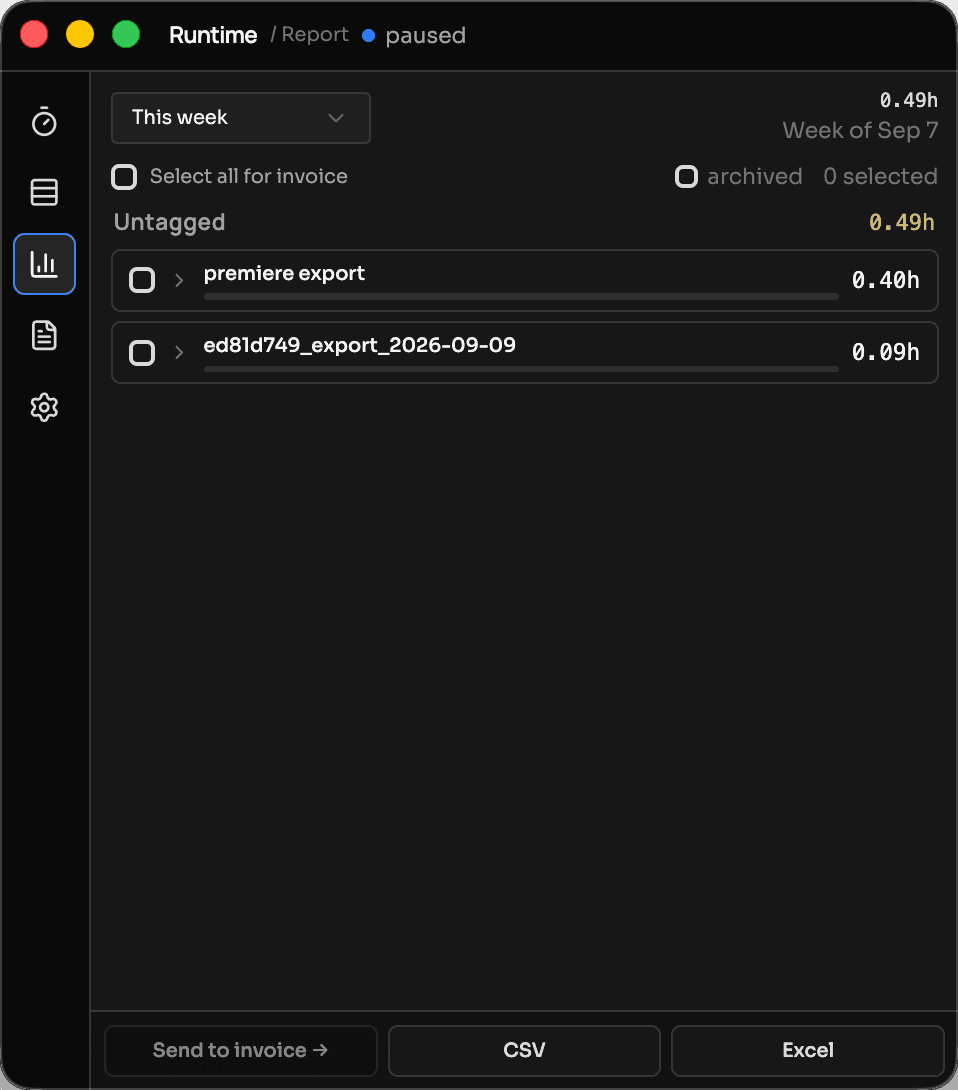958x1090 pixels.
Task: Open the This week period dropdown
Action: point(241,117)
